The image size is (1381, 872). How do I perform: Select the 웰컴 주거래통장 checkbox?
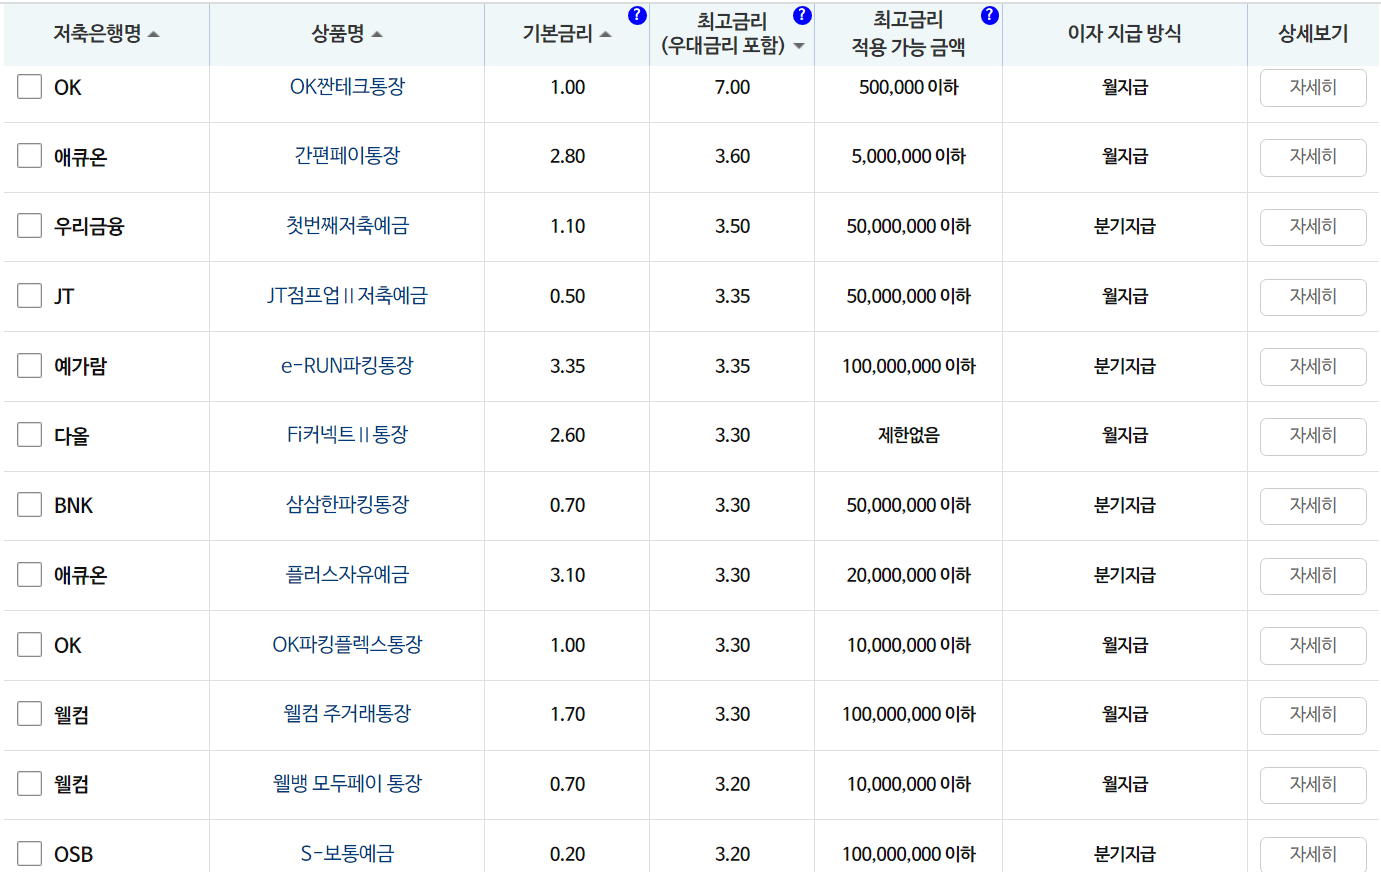[x=29, y=714]
